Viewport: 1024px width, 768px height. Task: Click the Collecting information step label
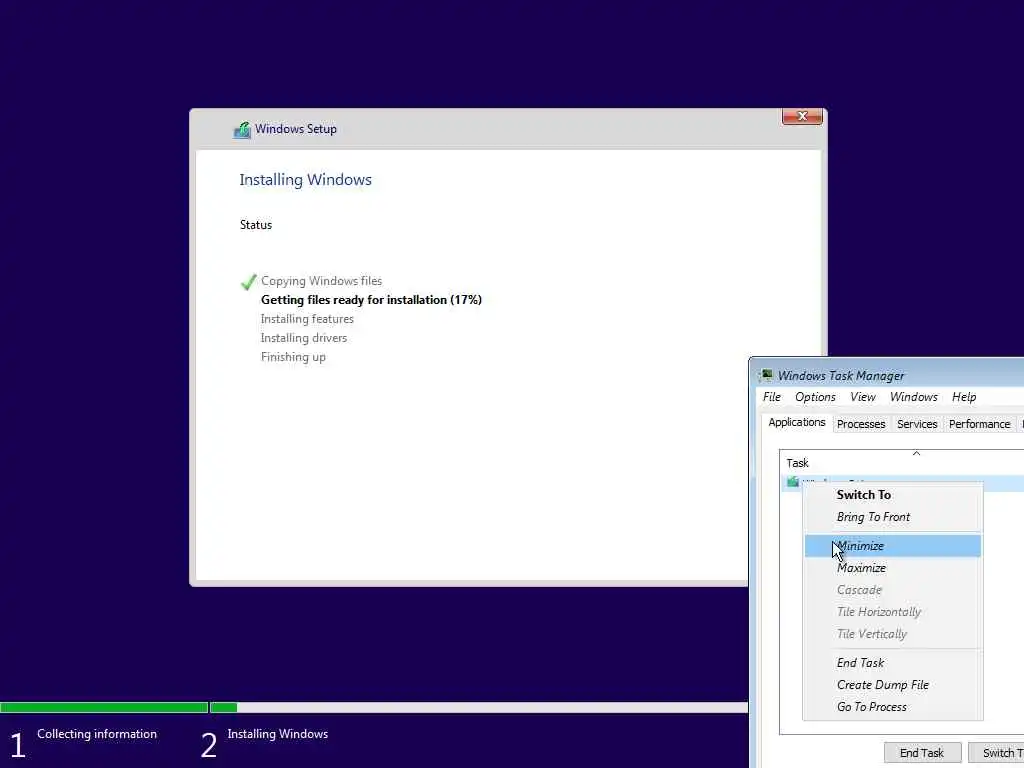click(97, 734)
